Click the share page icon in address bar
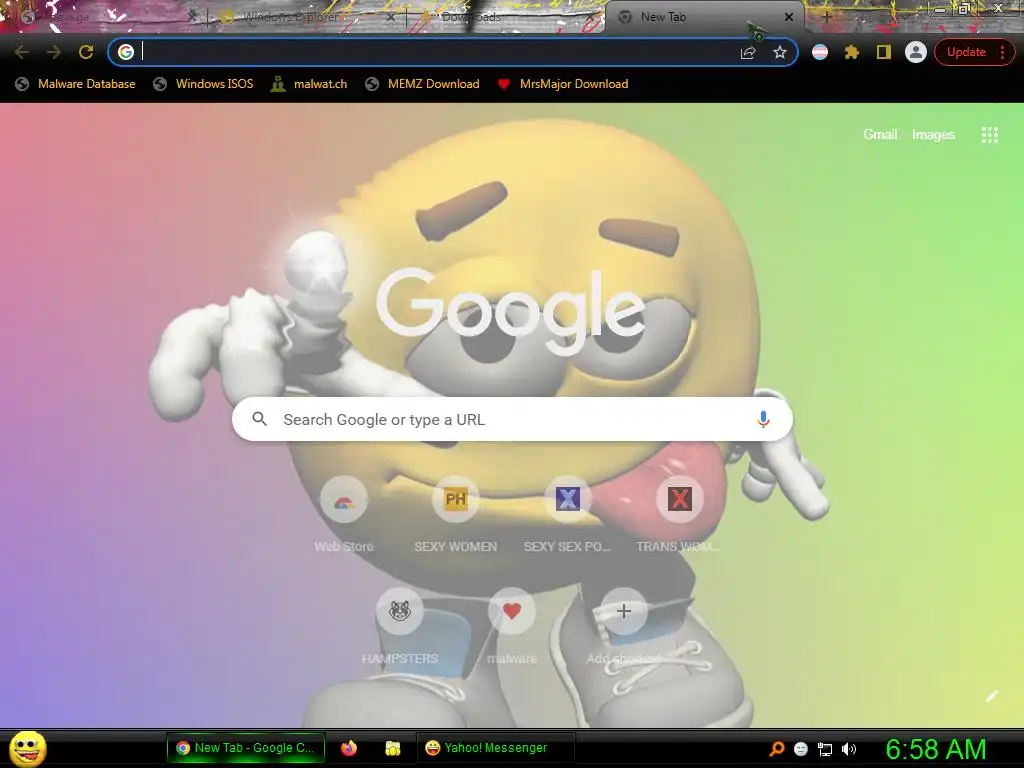 coord(748,53)
